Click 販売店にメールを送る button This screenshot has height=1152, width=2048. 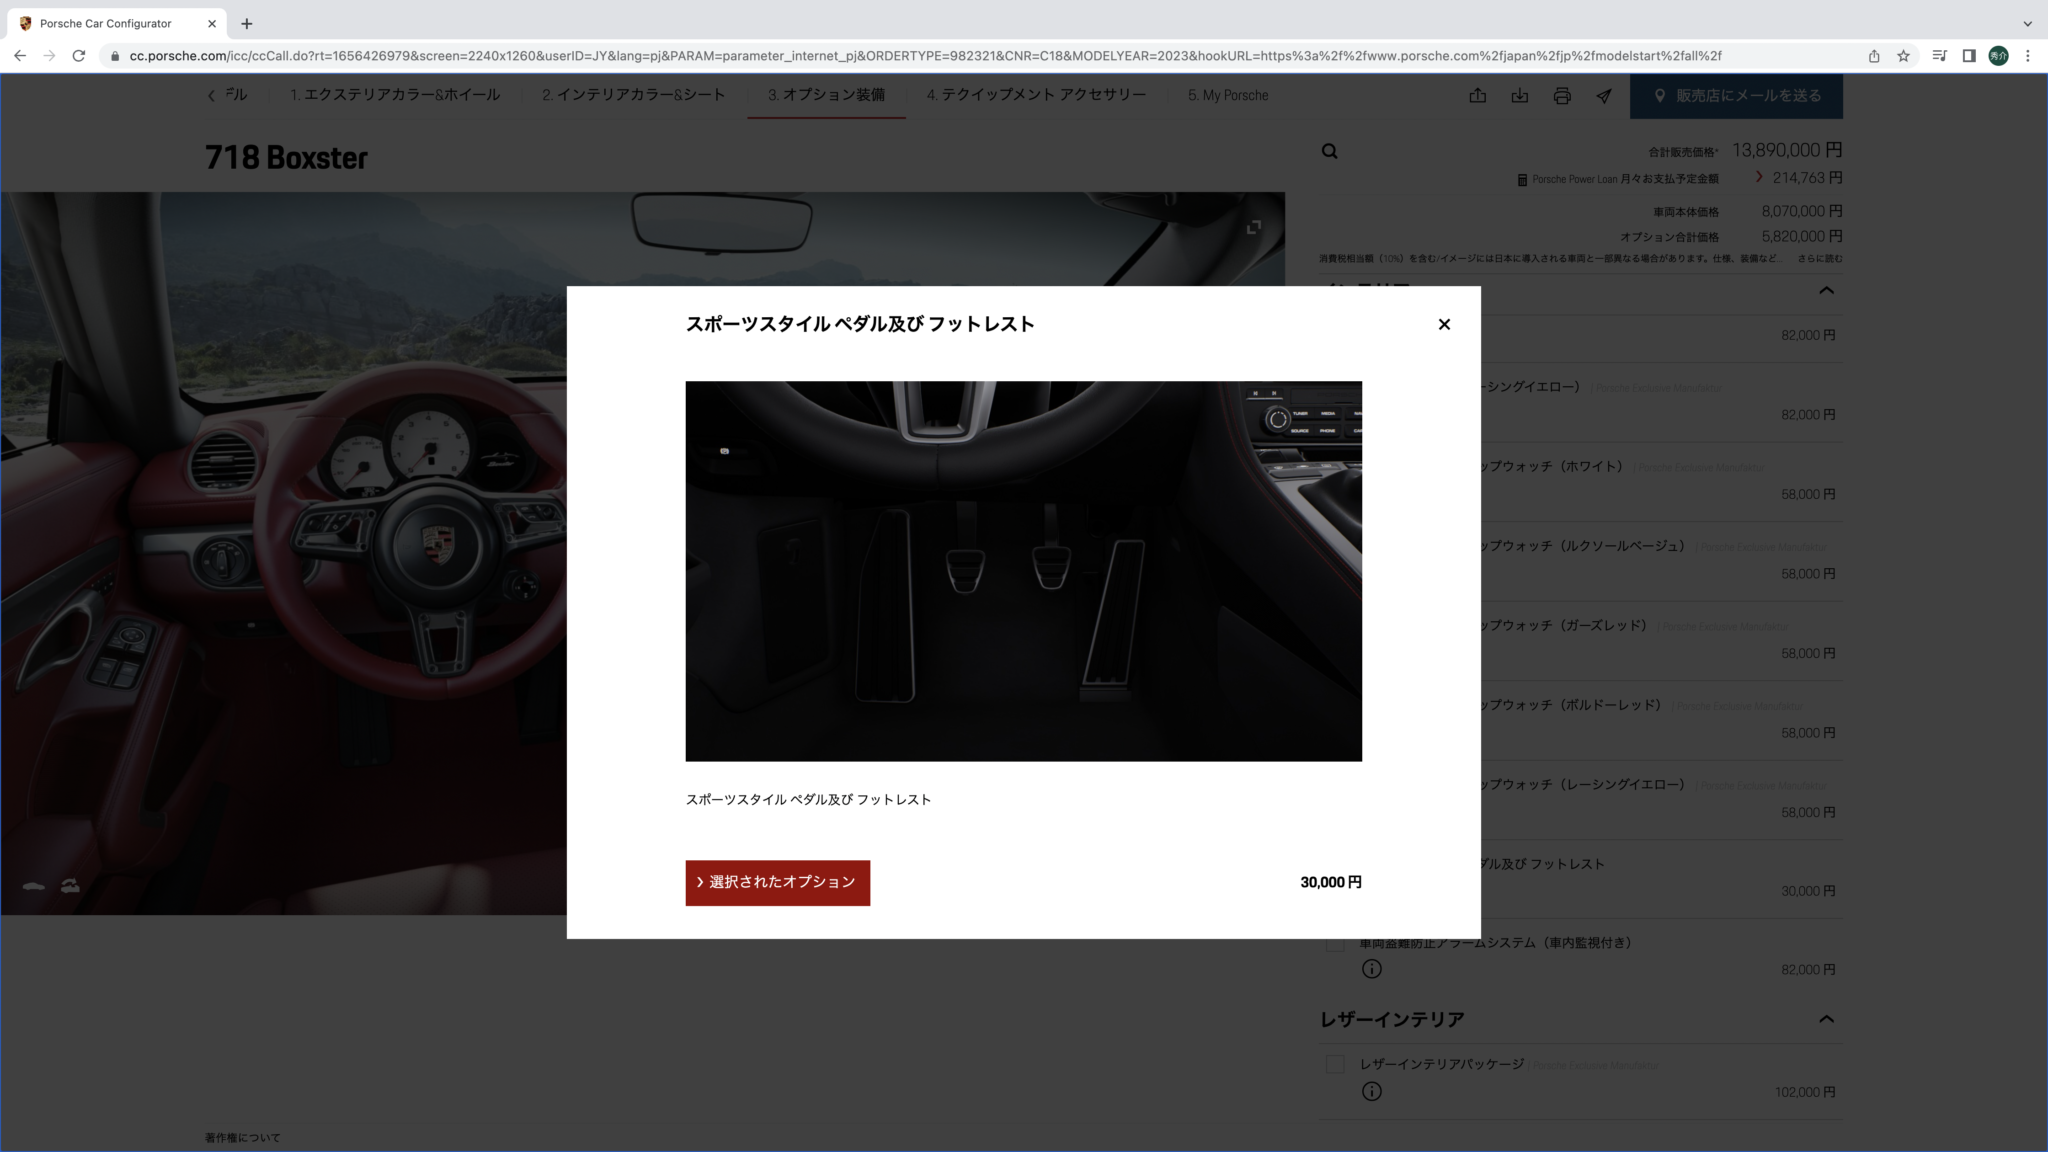tap(1736, 96)
